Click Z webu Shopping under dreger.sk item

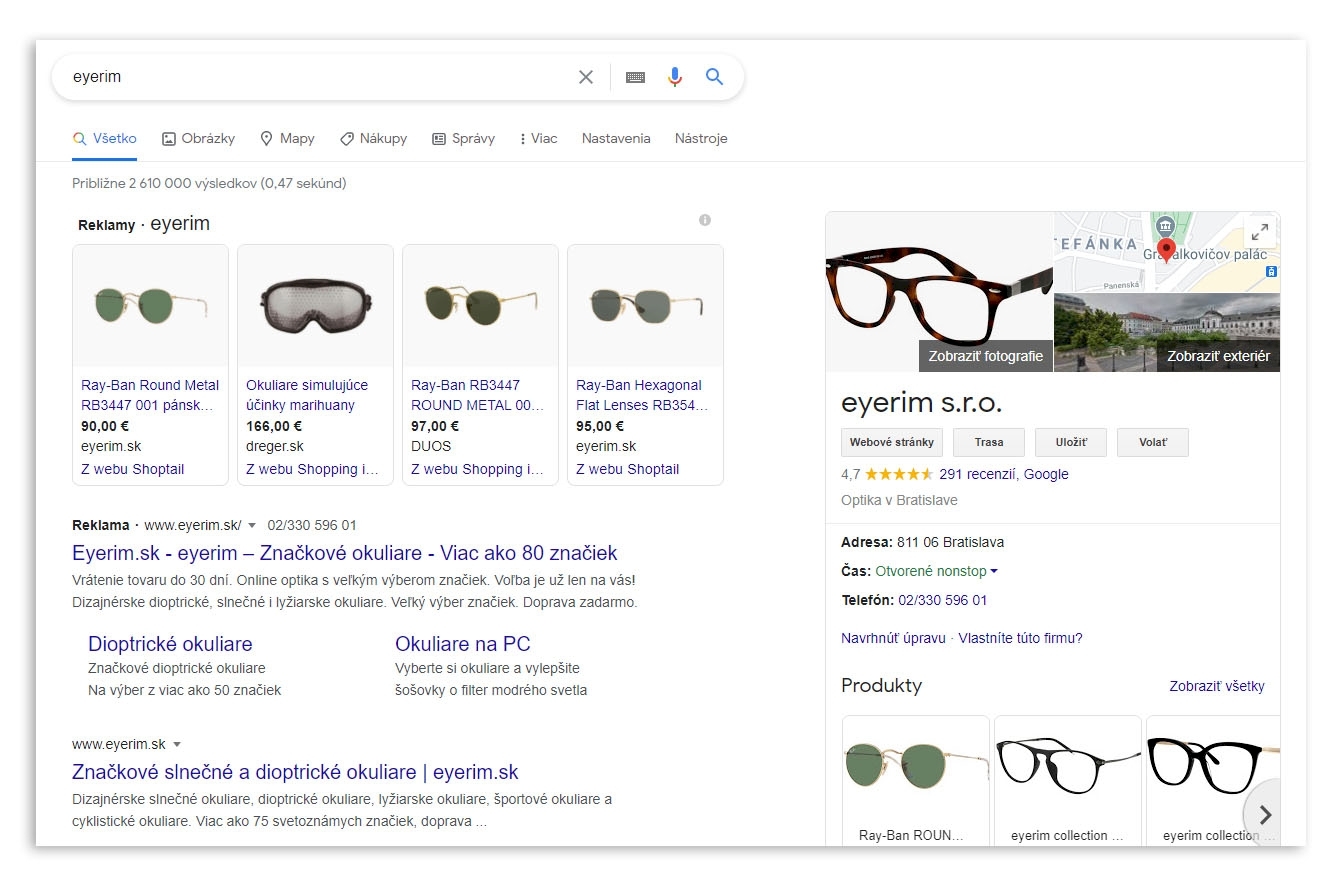pos(313,470)
